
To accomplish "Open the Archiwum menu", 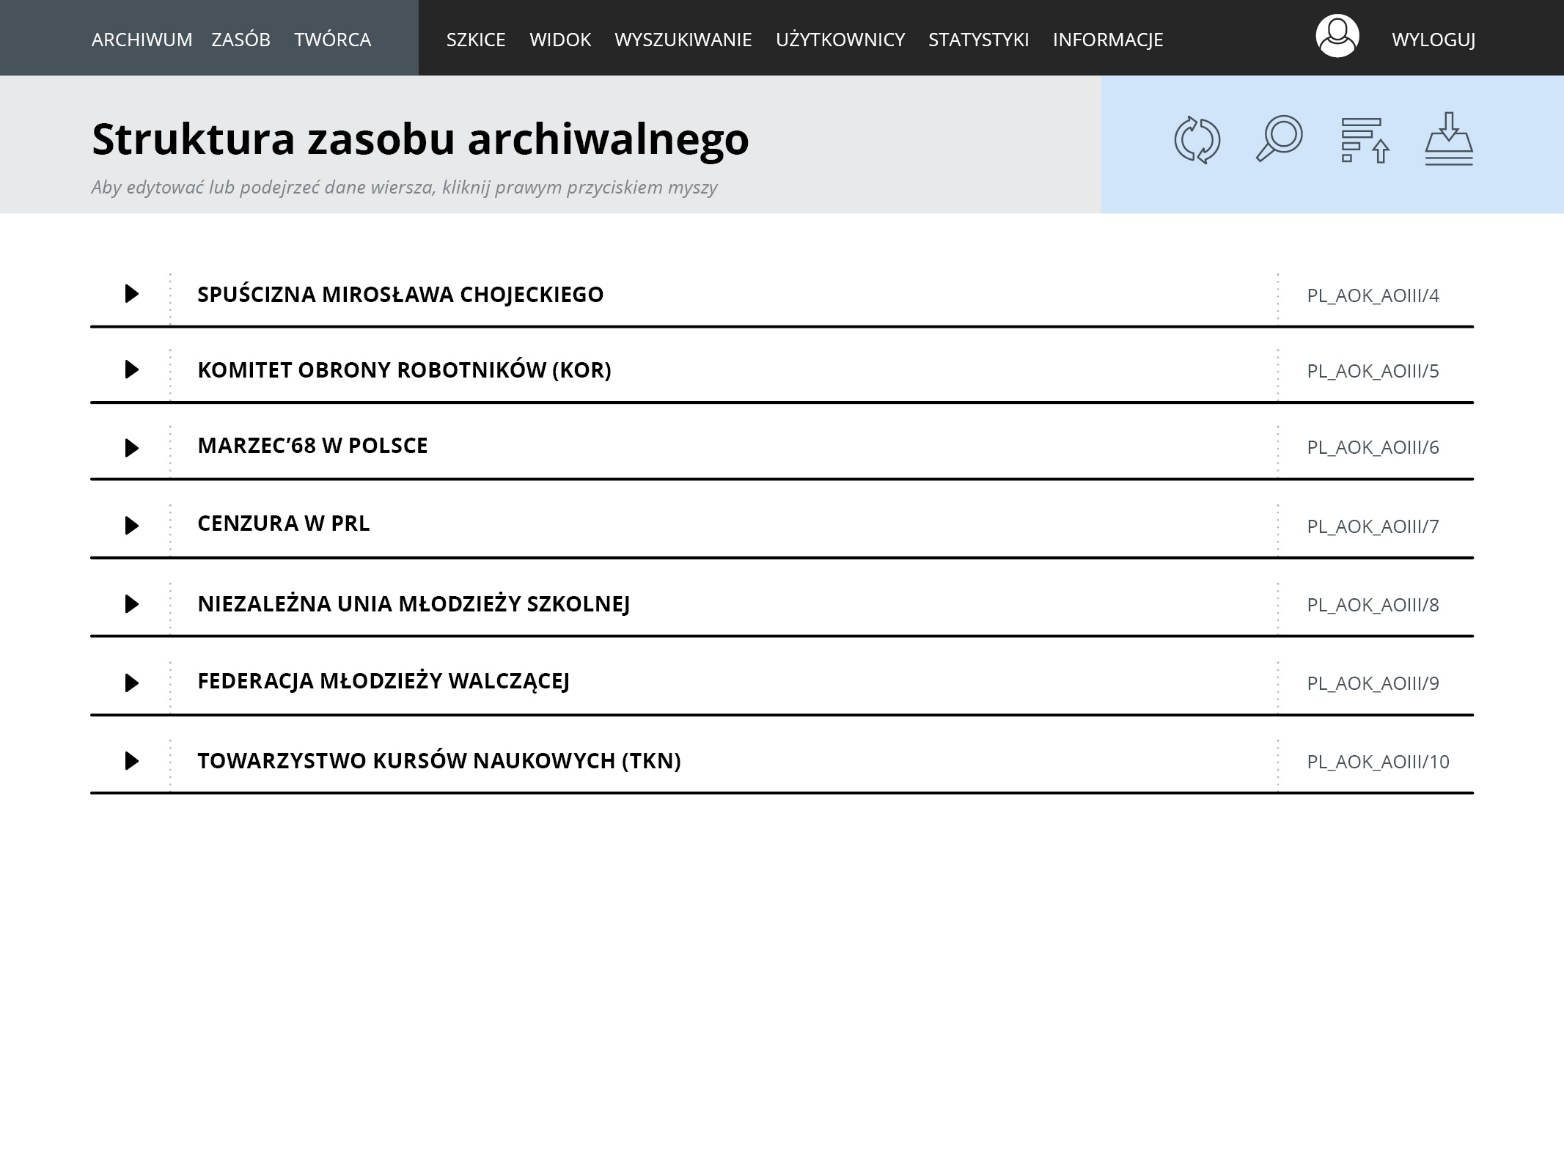I will [x=142, y=40].
